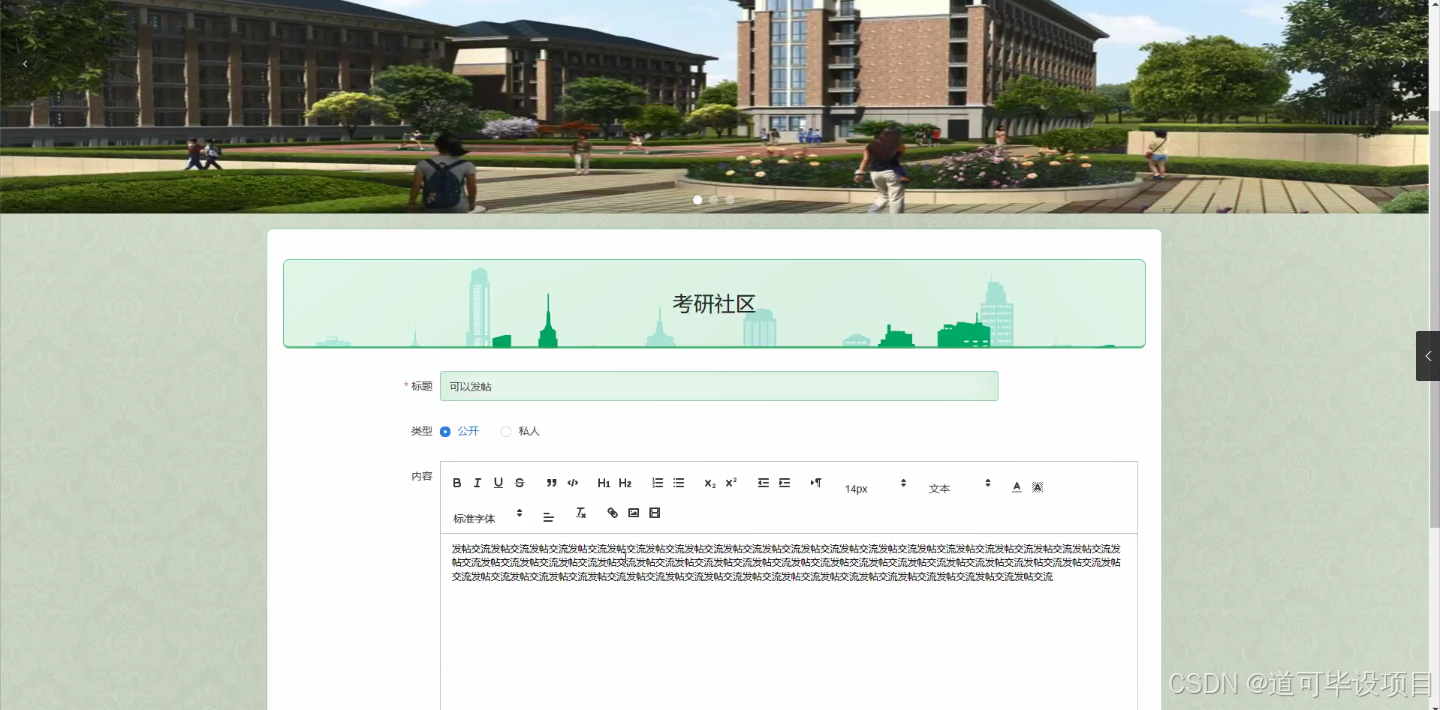Go to the next banner slide
The height and width of the screenshot is (710, 1440).
pos(1404,64)
